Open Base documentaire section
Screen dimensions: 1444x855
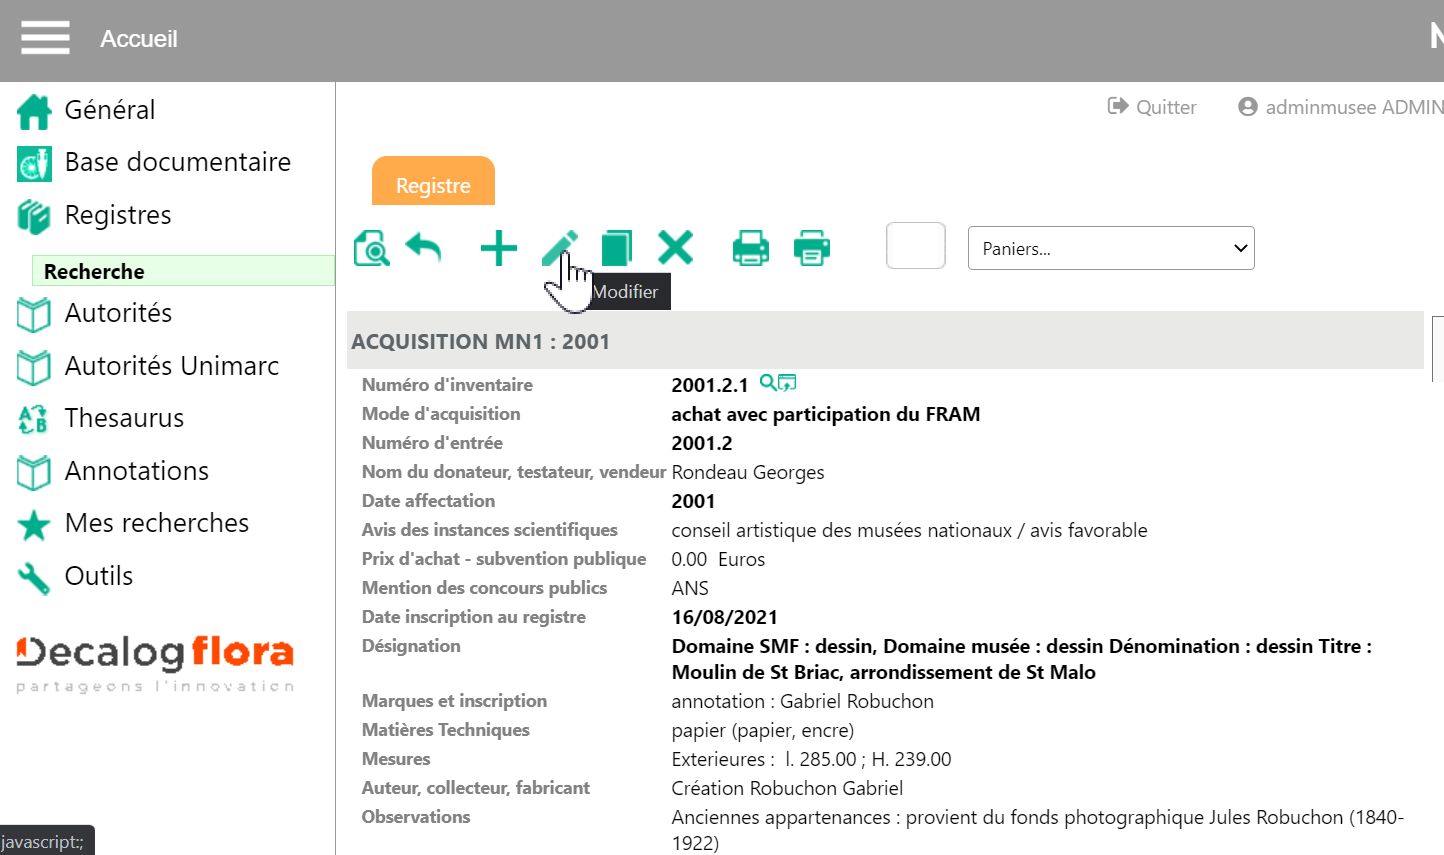[x=177, y=162]
